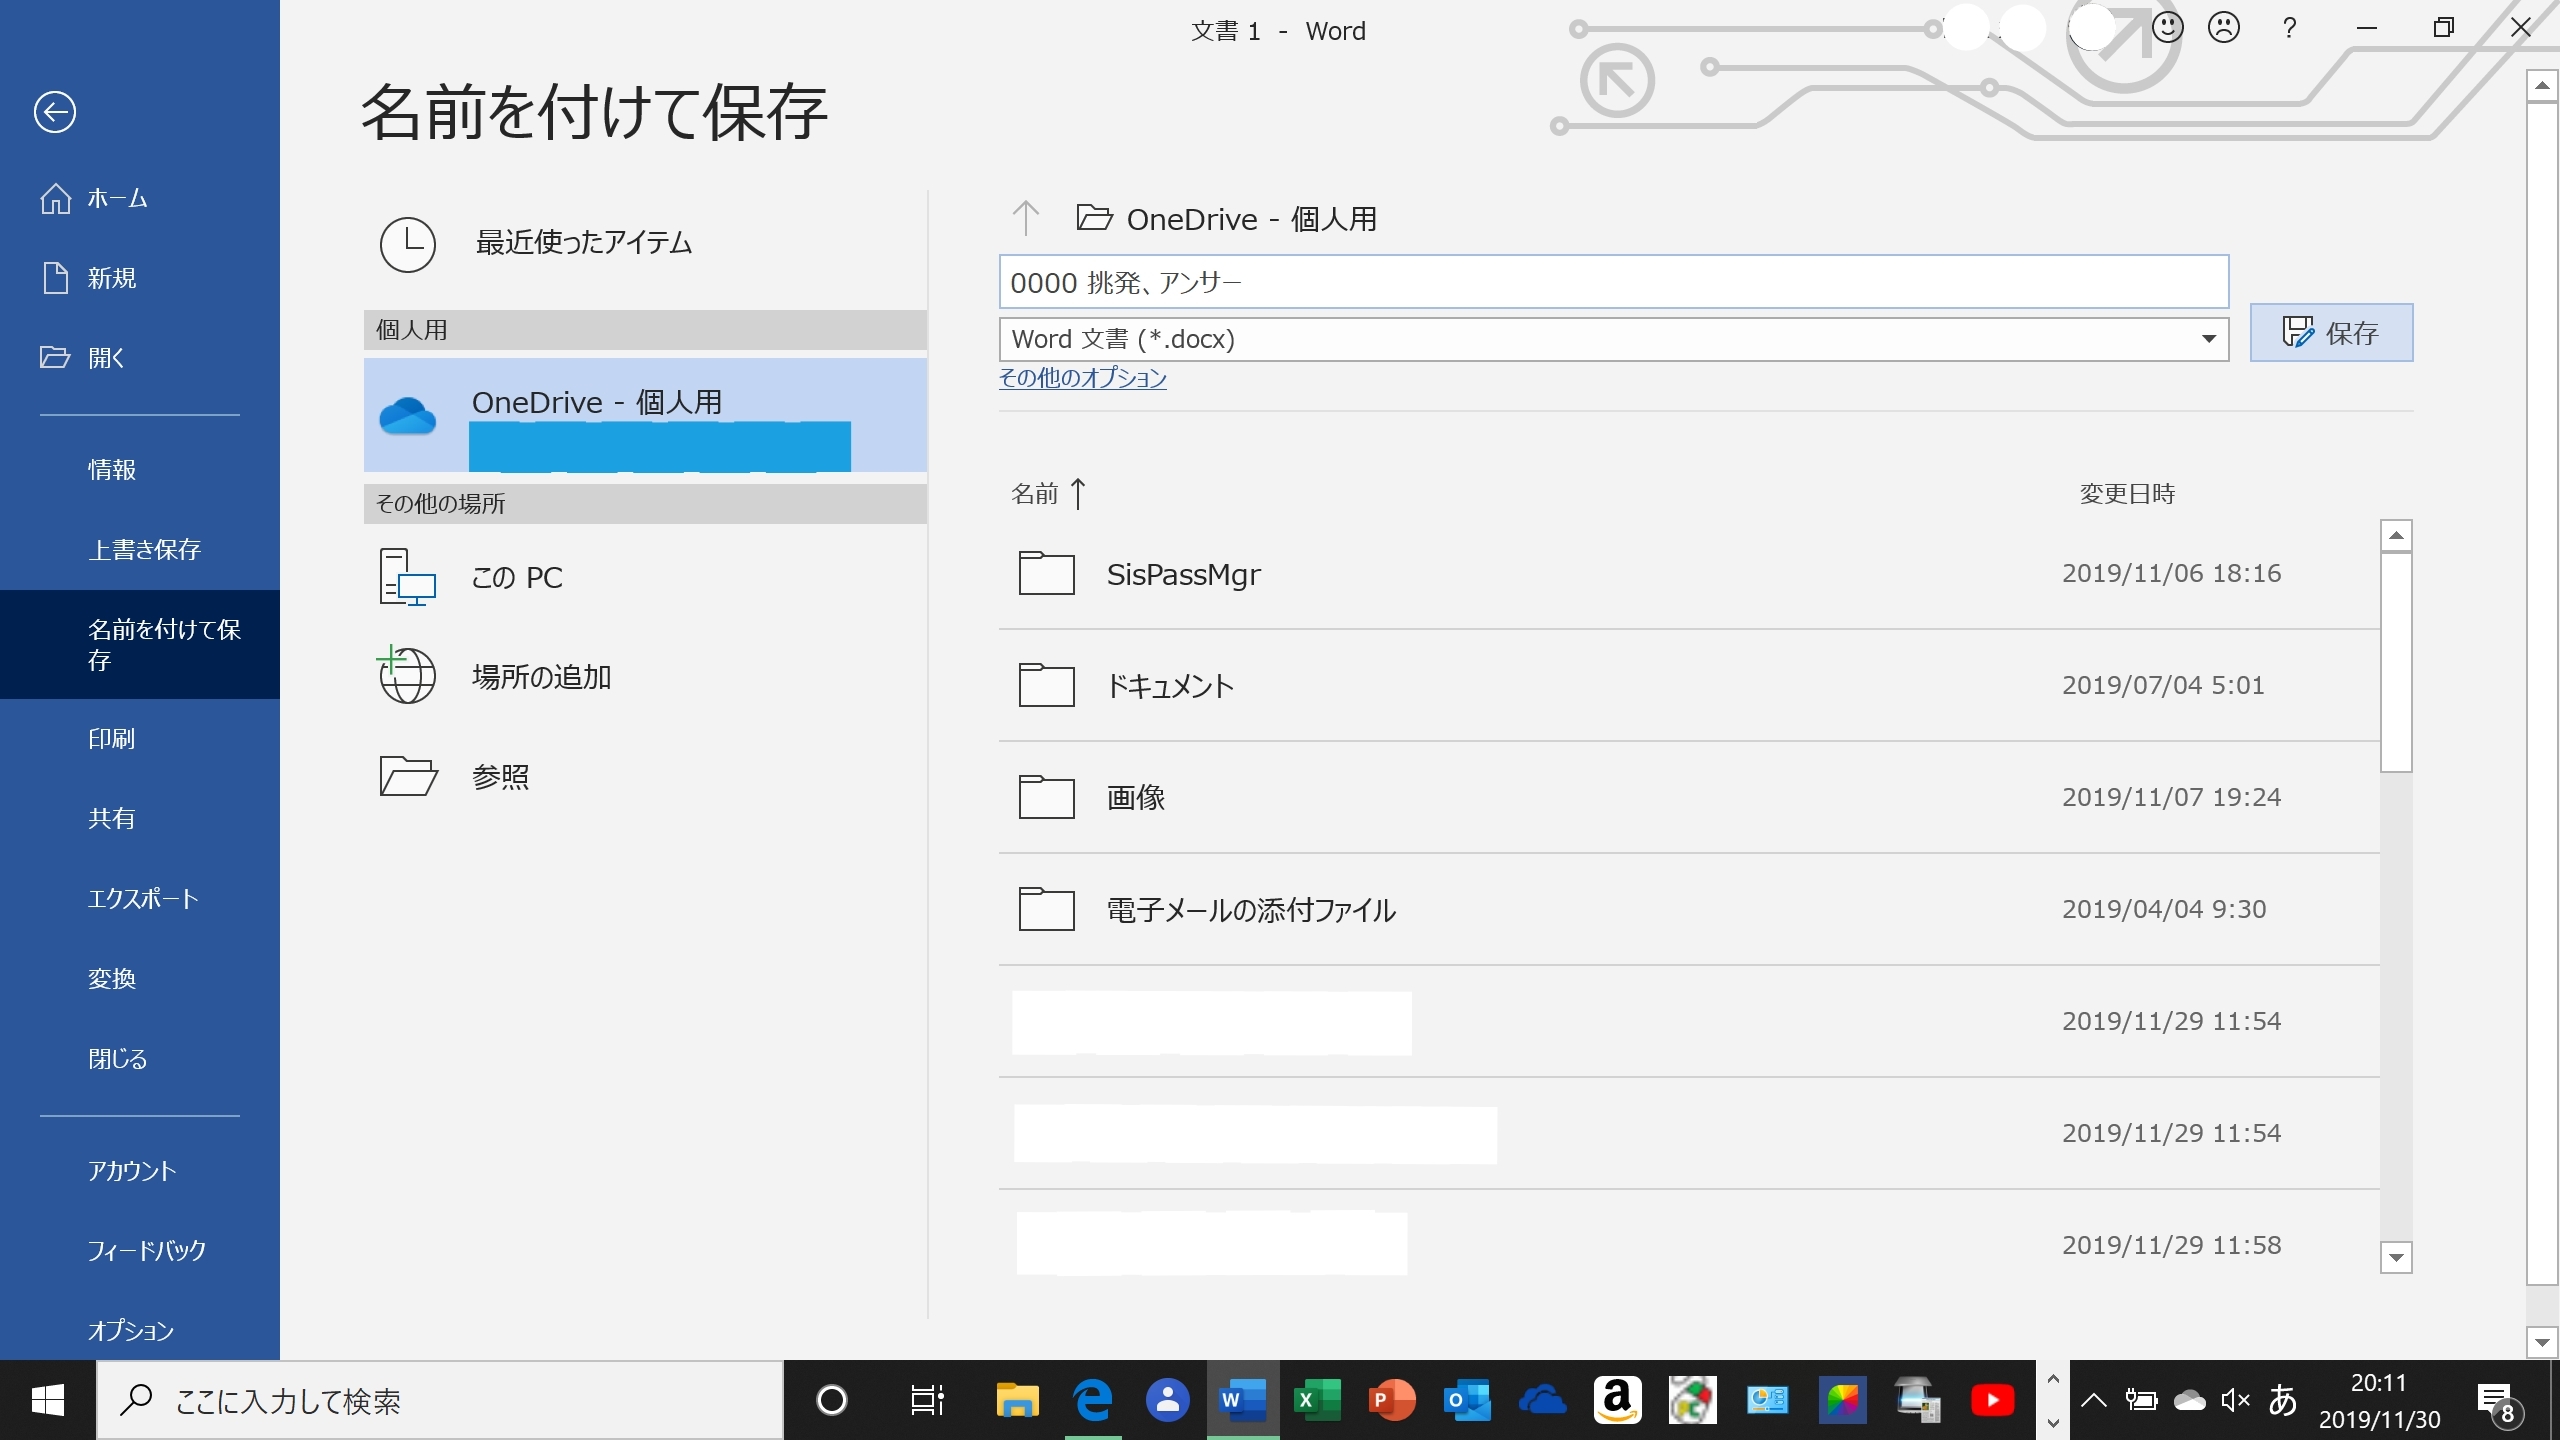Image resolution: width=2560 pixels, height=1440 pixels.
Task: Click the battery power tray icon
Action: pos(2141,1401)
